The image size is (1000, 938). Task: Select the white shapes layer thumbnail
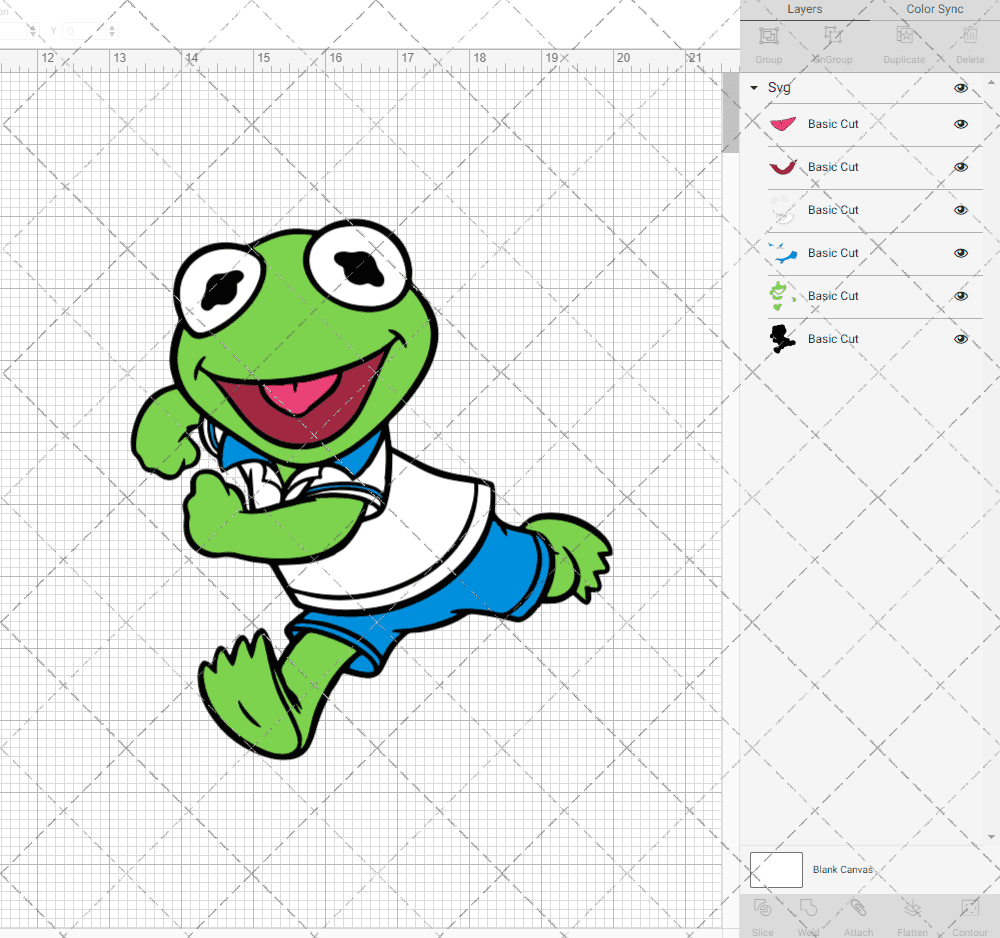coord(783,210)
